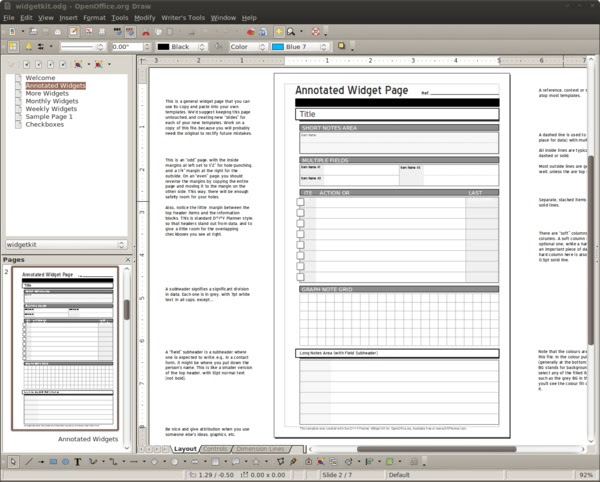The width and height of the screenshot is (600, 482).
Task: Switch to the Dimension Lines tab
Action: [260, 449]
